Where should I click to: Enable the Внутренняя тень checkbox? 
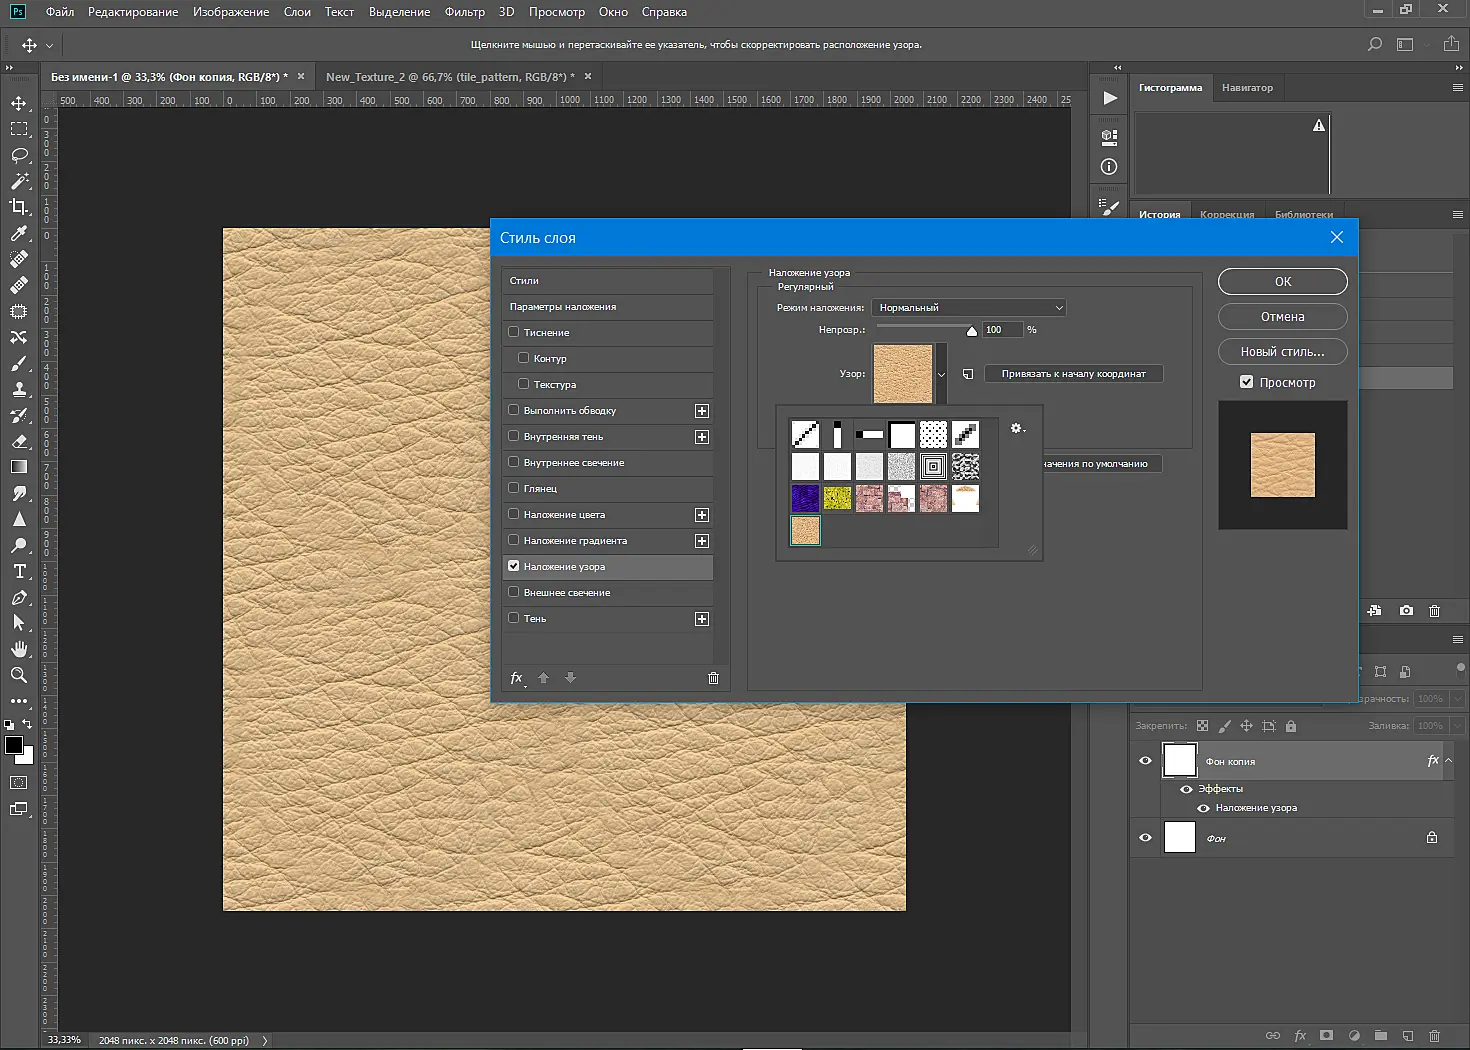[514, 436]
